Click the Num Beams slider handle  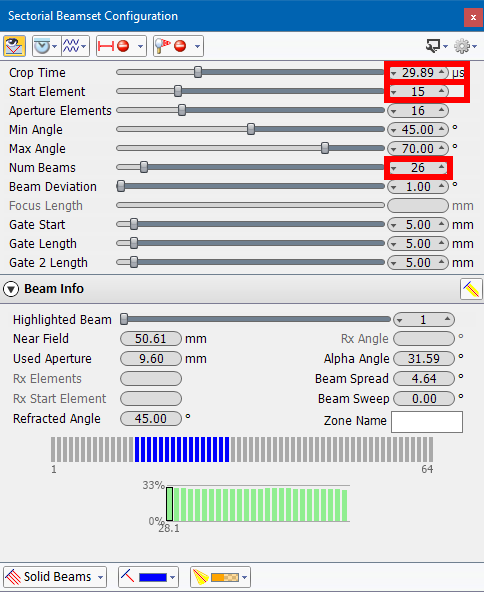click(144, 167)
